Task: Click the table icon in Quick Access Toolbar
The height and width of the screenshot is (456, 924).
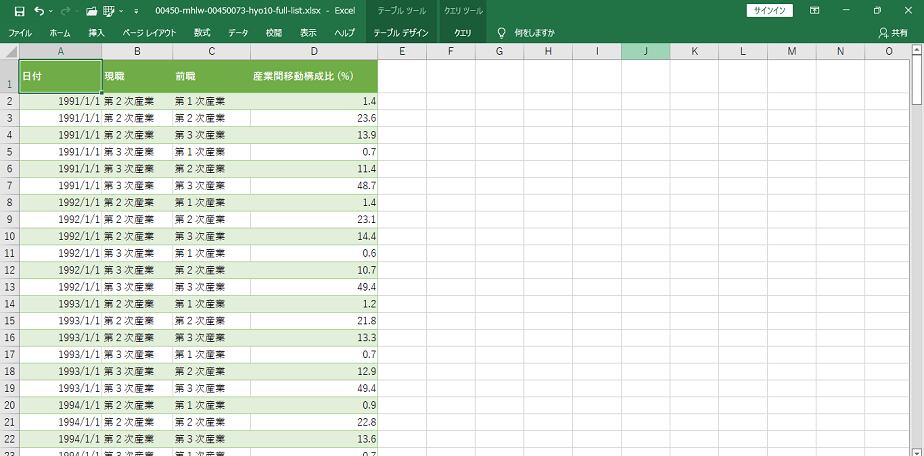Action: (x=109, y=11)
